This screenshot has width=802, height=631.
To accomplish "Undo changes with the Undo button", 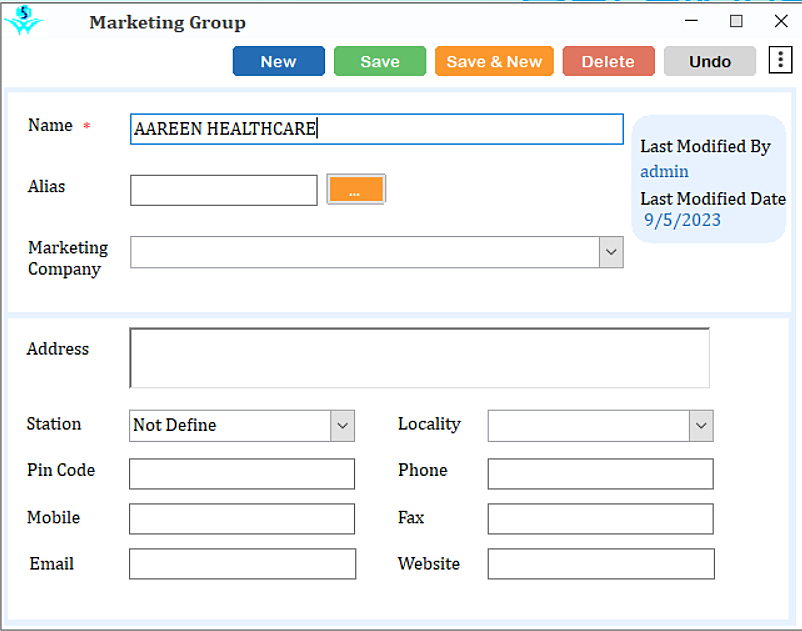I will pos(709,61).
